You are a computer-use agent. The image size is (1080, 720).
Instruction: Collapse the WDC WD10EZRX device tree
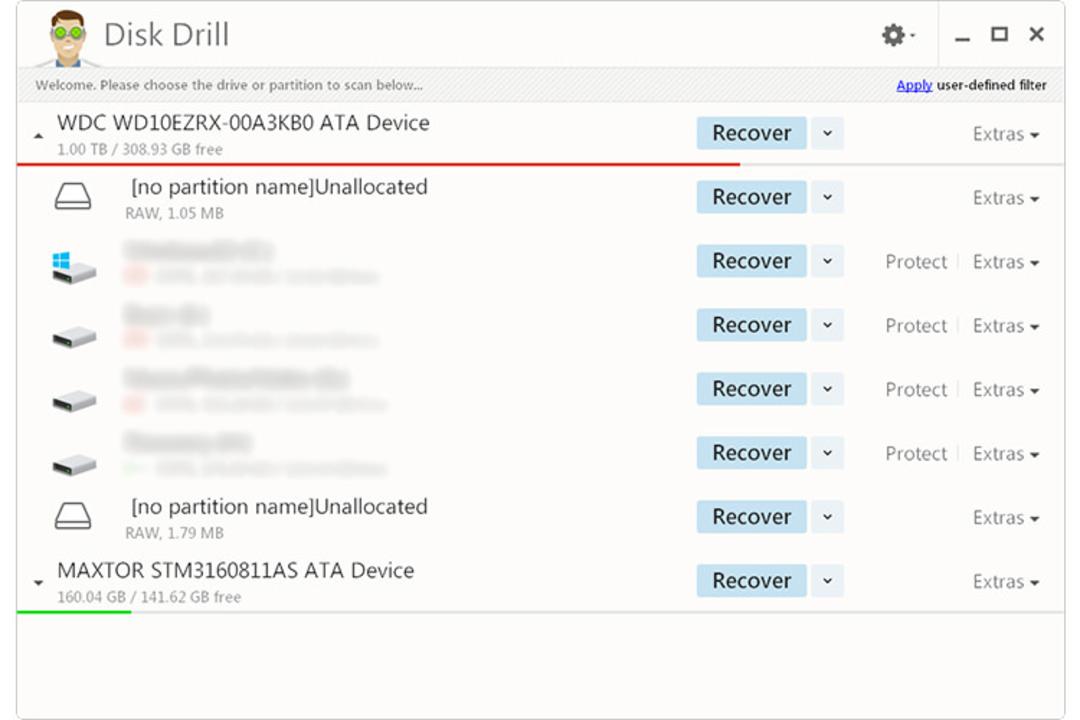point(39,136)
